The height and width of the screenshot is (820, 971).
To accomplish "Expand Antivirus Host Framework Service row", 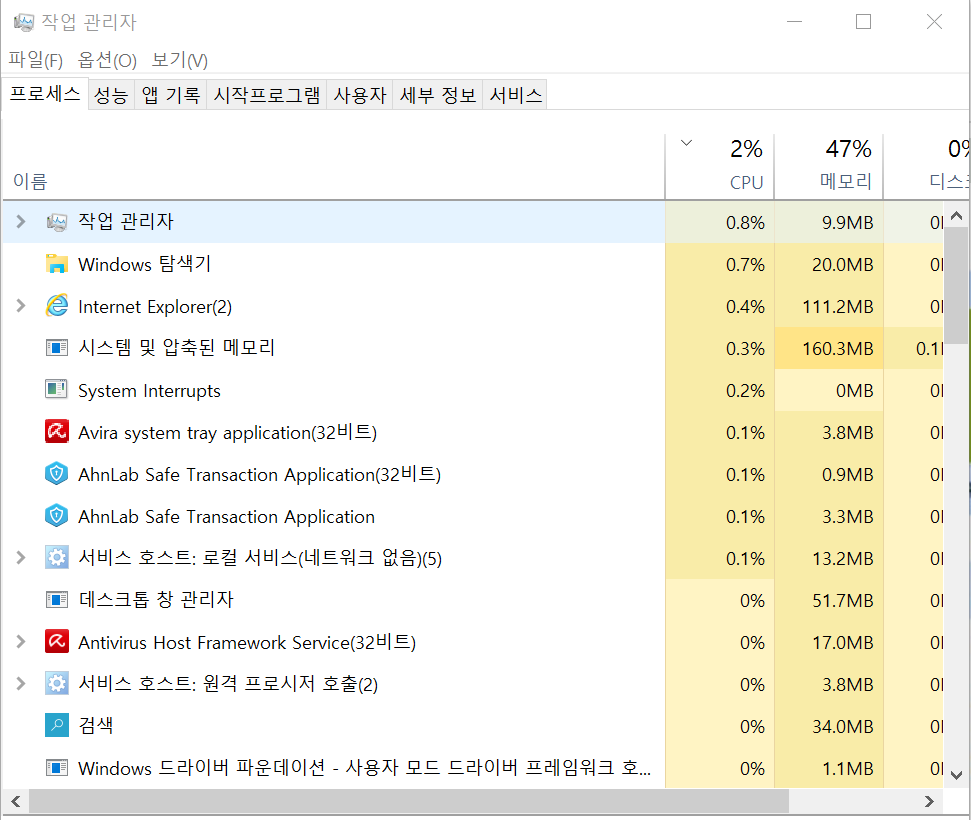I will 21,642.
